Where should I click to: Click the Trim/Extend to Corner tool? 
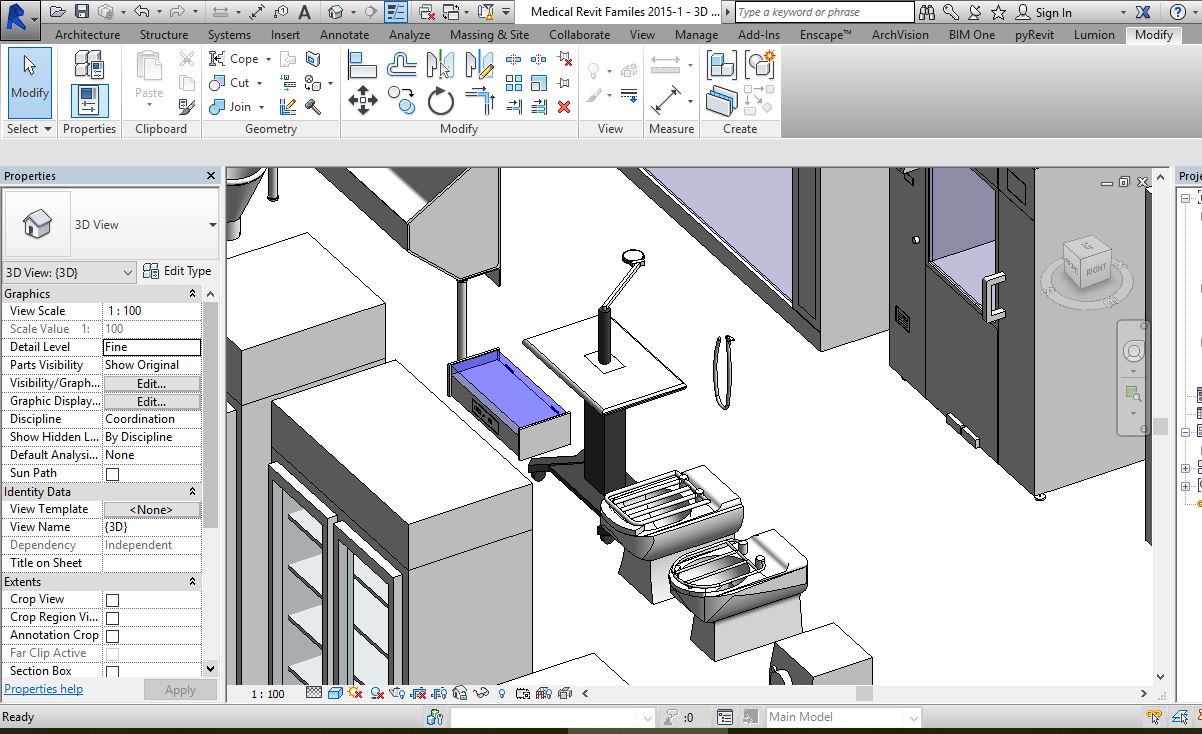pyautogui.click(x=480, y=100)
